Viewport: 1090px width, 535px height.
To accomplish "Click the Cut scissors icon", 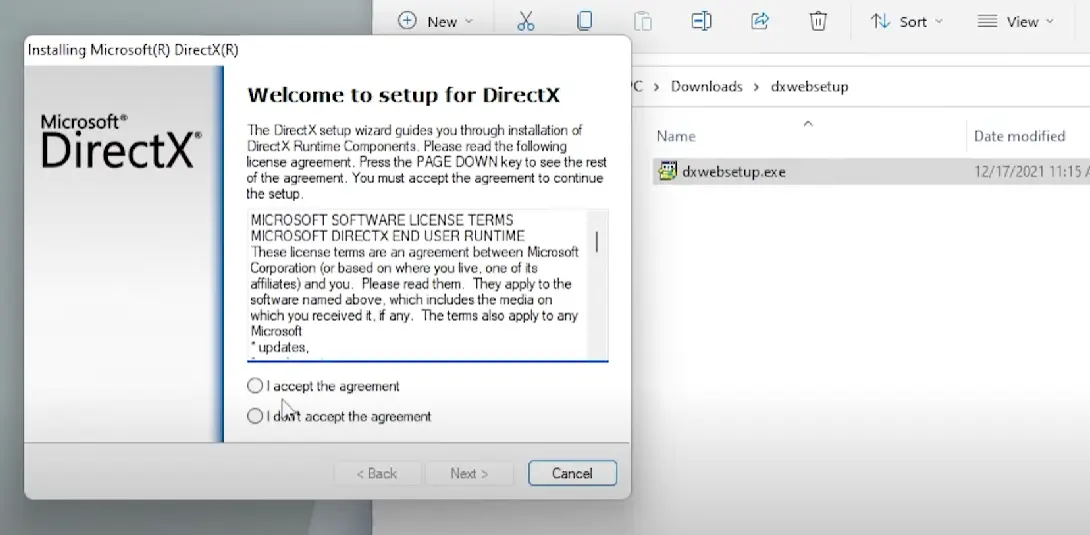I will pos(526,21).
